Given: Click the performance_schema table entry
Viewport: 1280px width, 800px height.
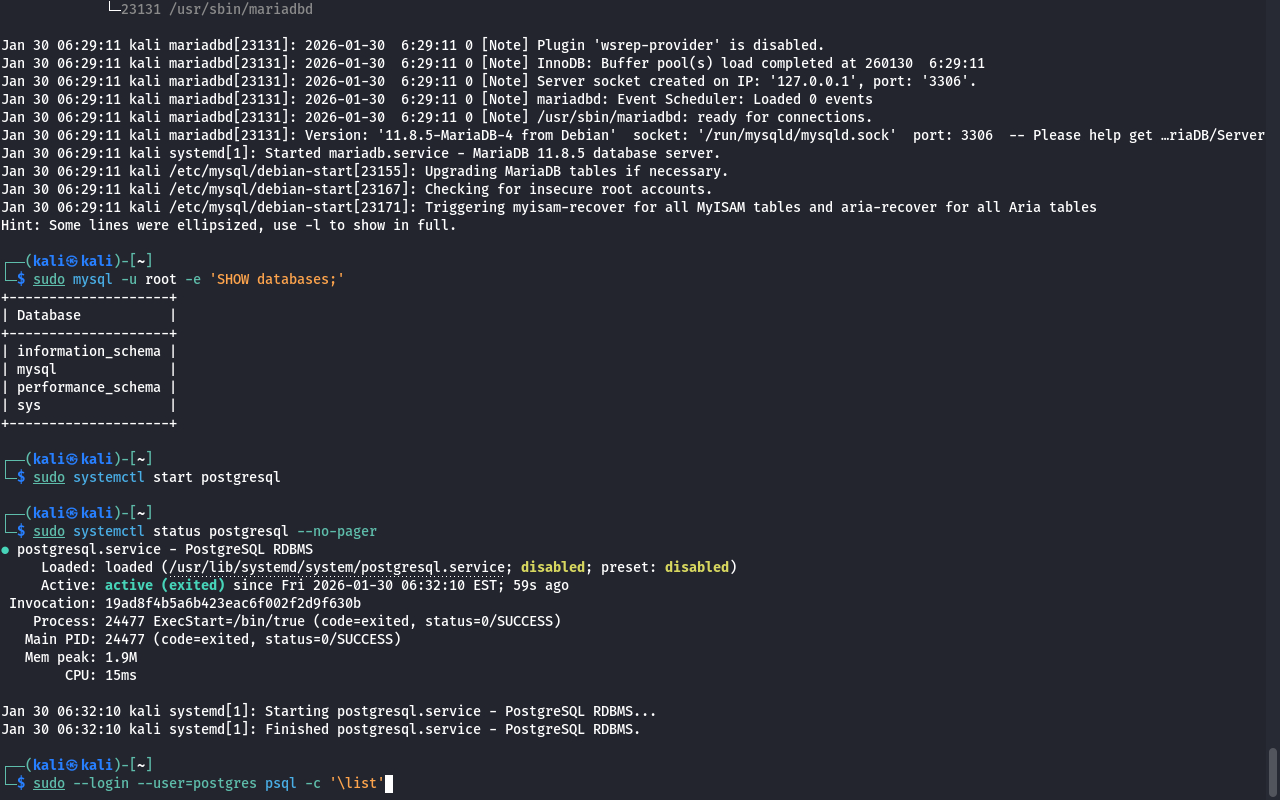Looking at the screenshot, I should pos(88,387).
